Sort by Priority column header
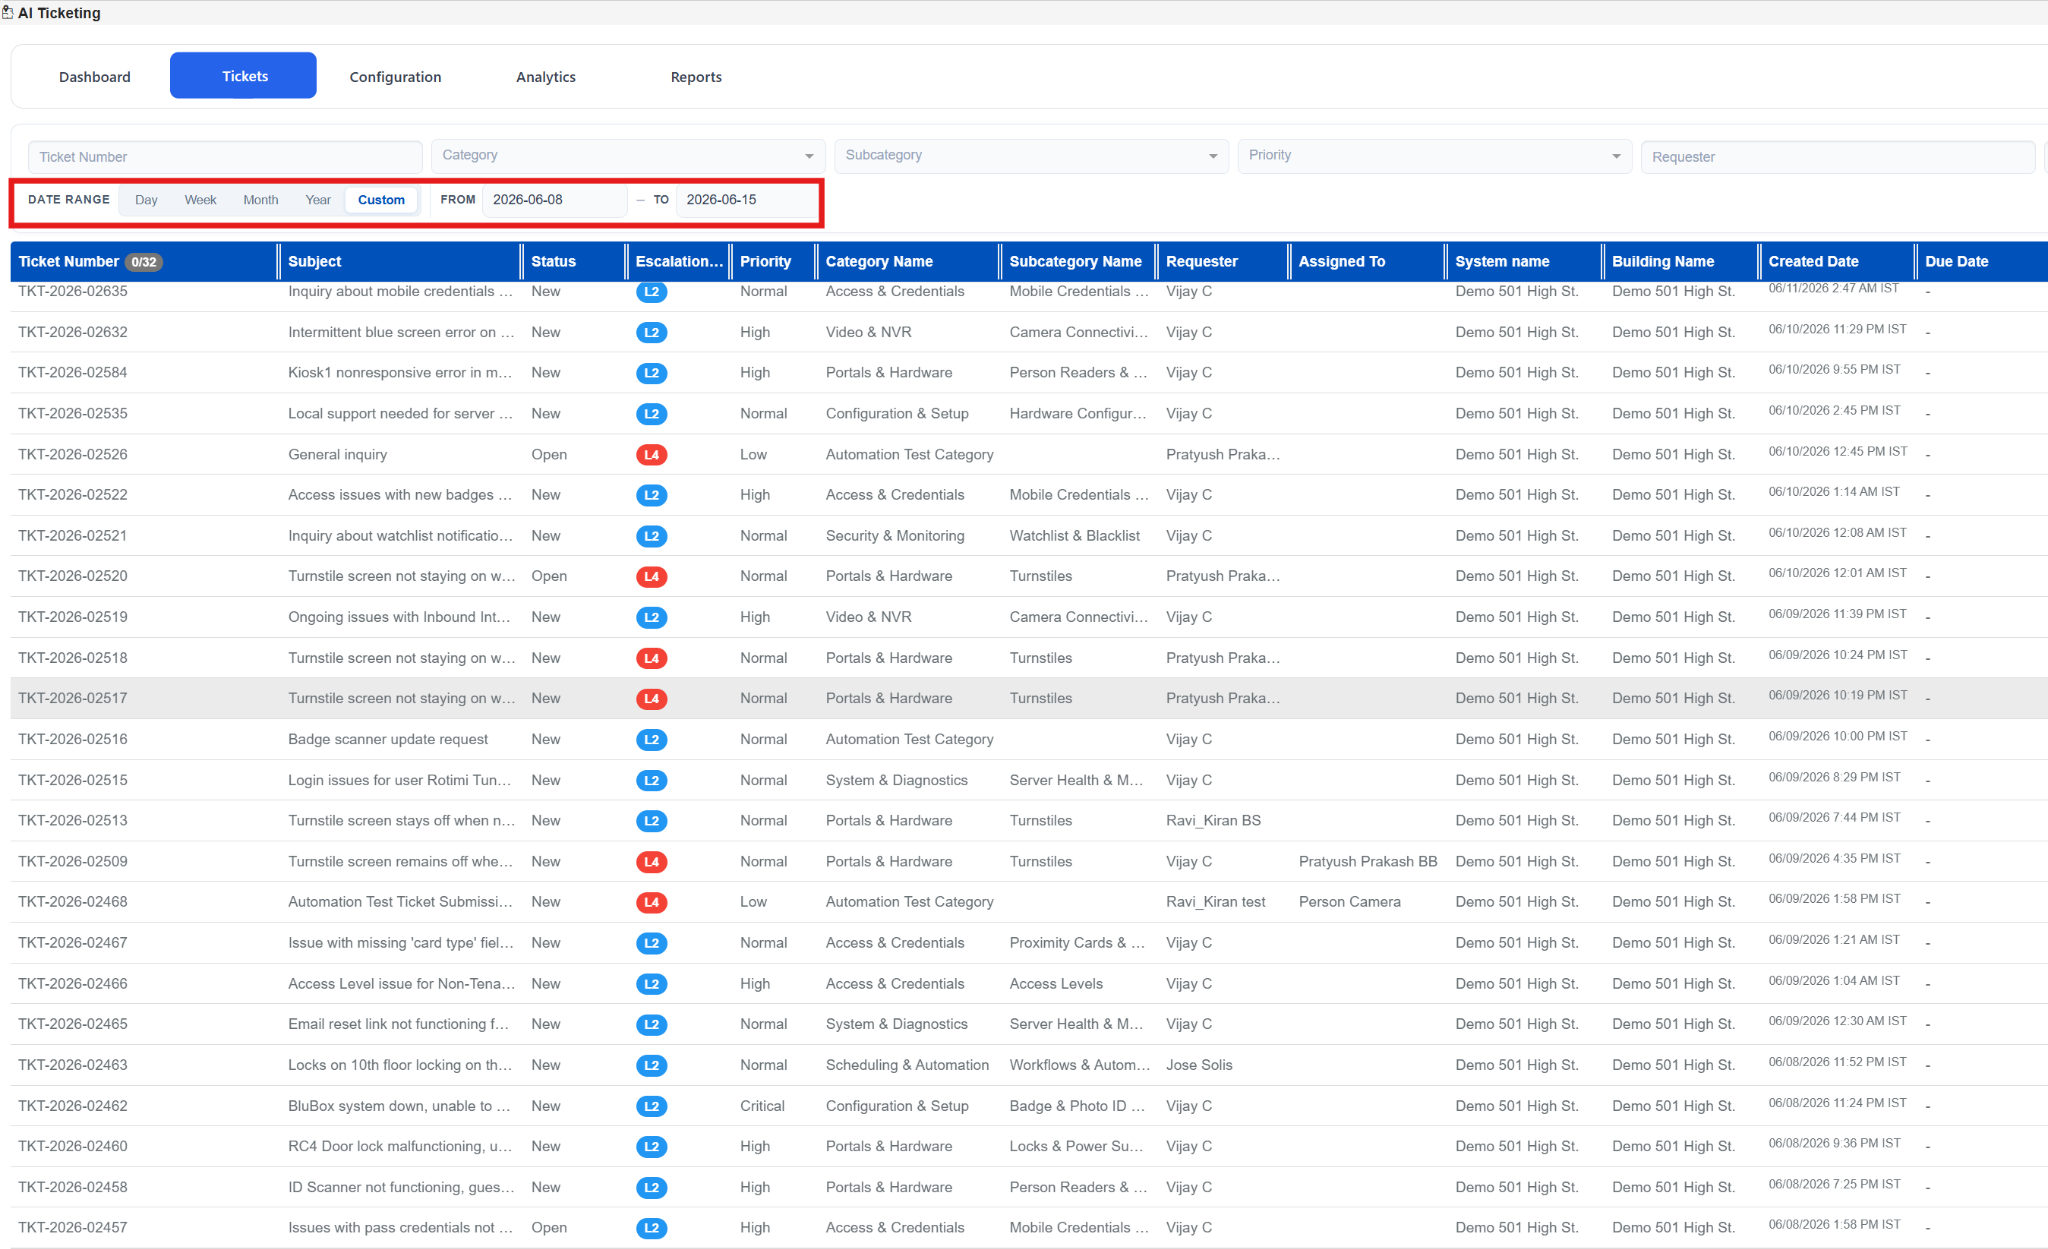 (765, 262)
